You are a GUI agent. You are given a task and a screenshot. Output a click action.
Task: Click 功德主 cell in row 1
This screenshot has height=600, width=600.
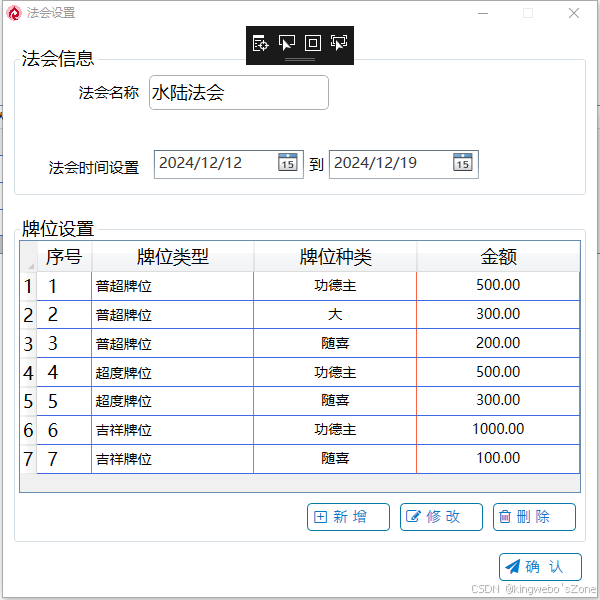pyautogui.click(x=335, y=286)
